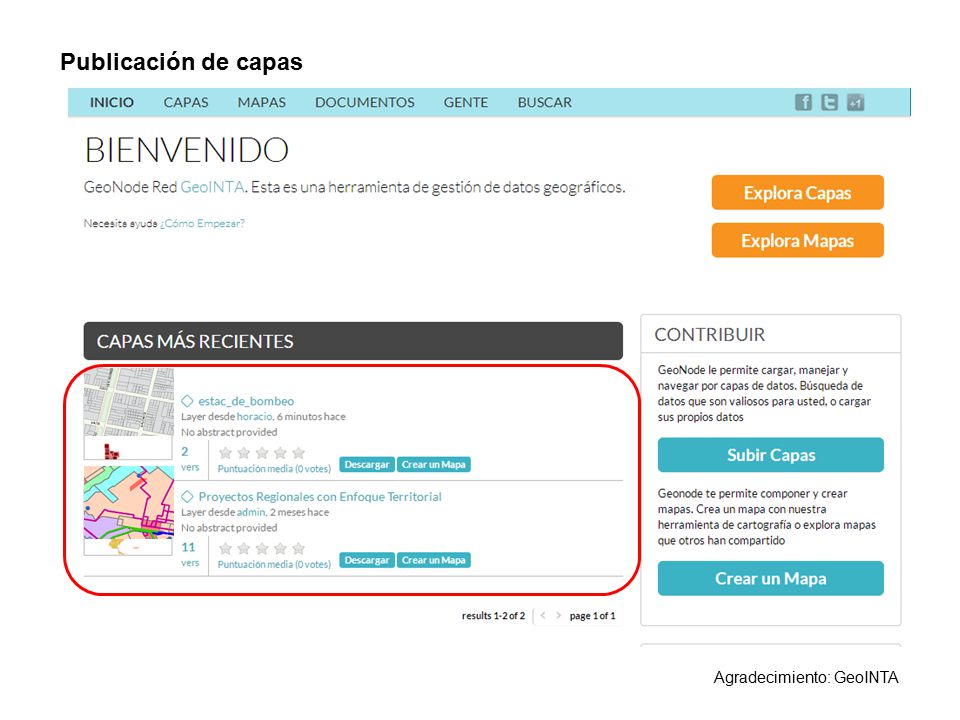Download Proyectos Regionales layer with Descargar
This screenshot has width=960, height=720.
[x=367, y=560]
